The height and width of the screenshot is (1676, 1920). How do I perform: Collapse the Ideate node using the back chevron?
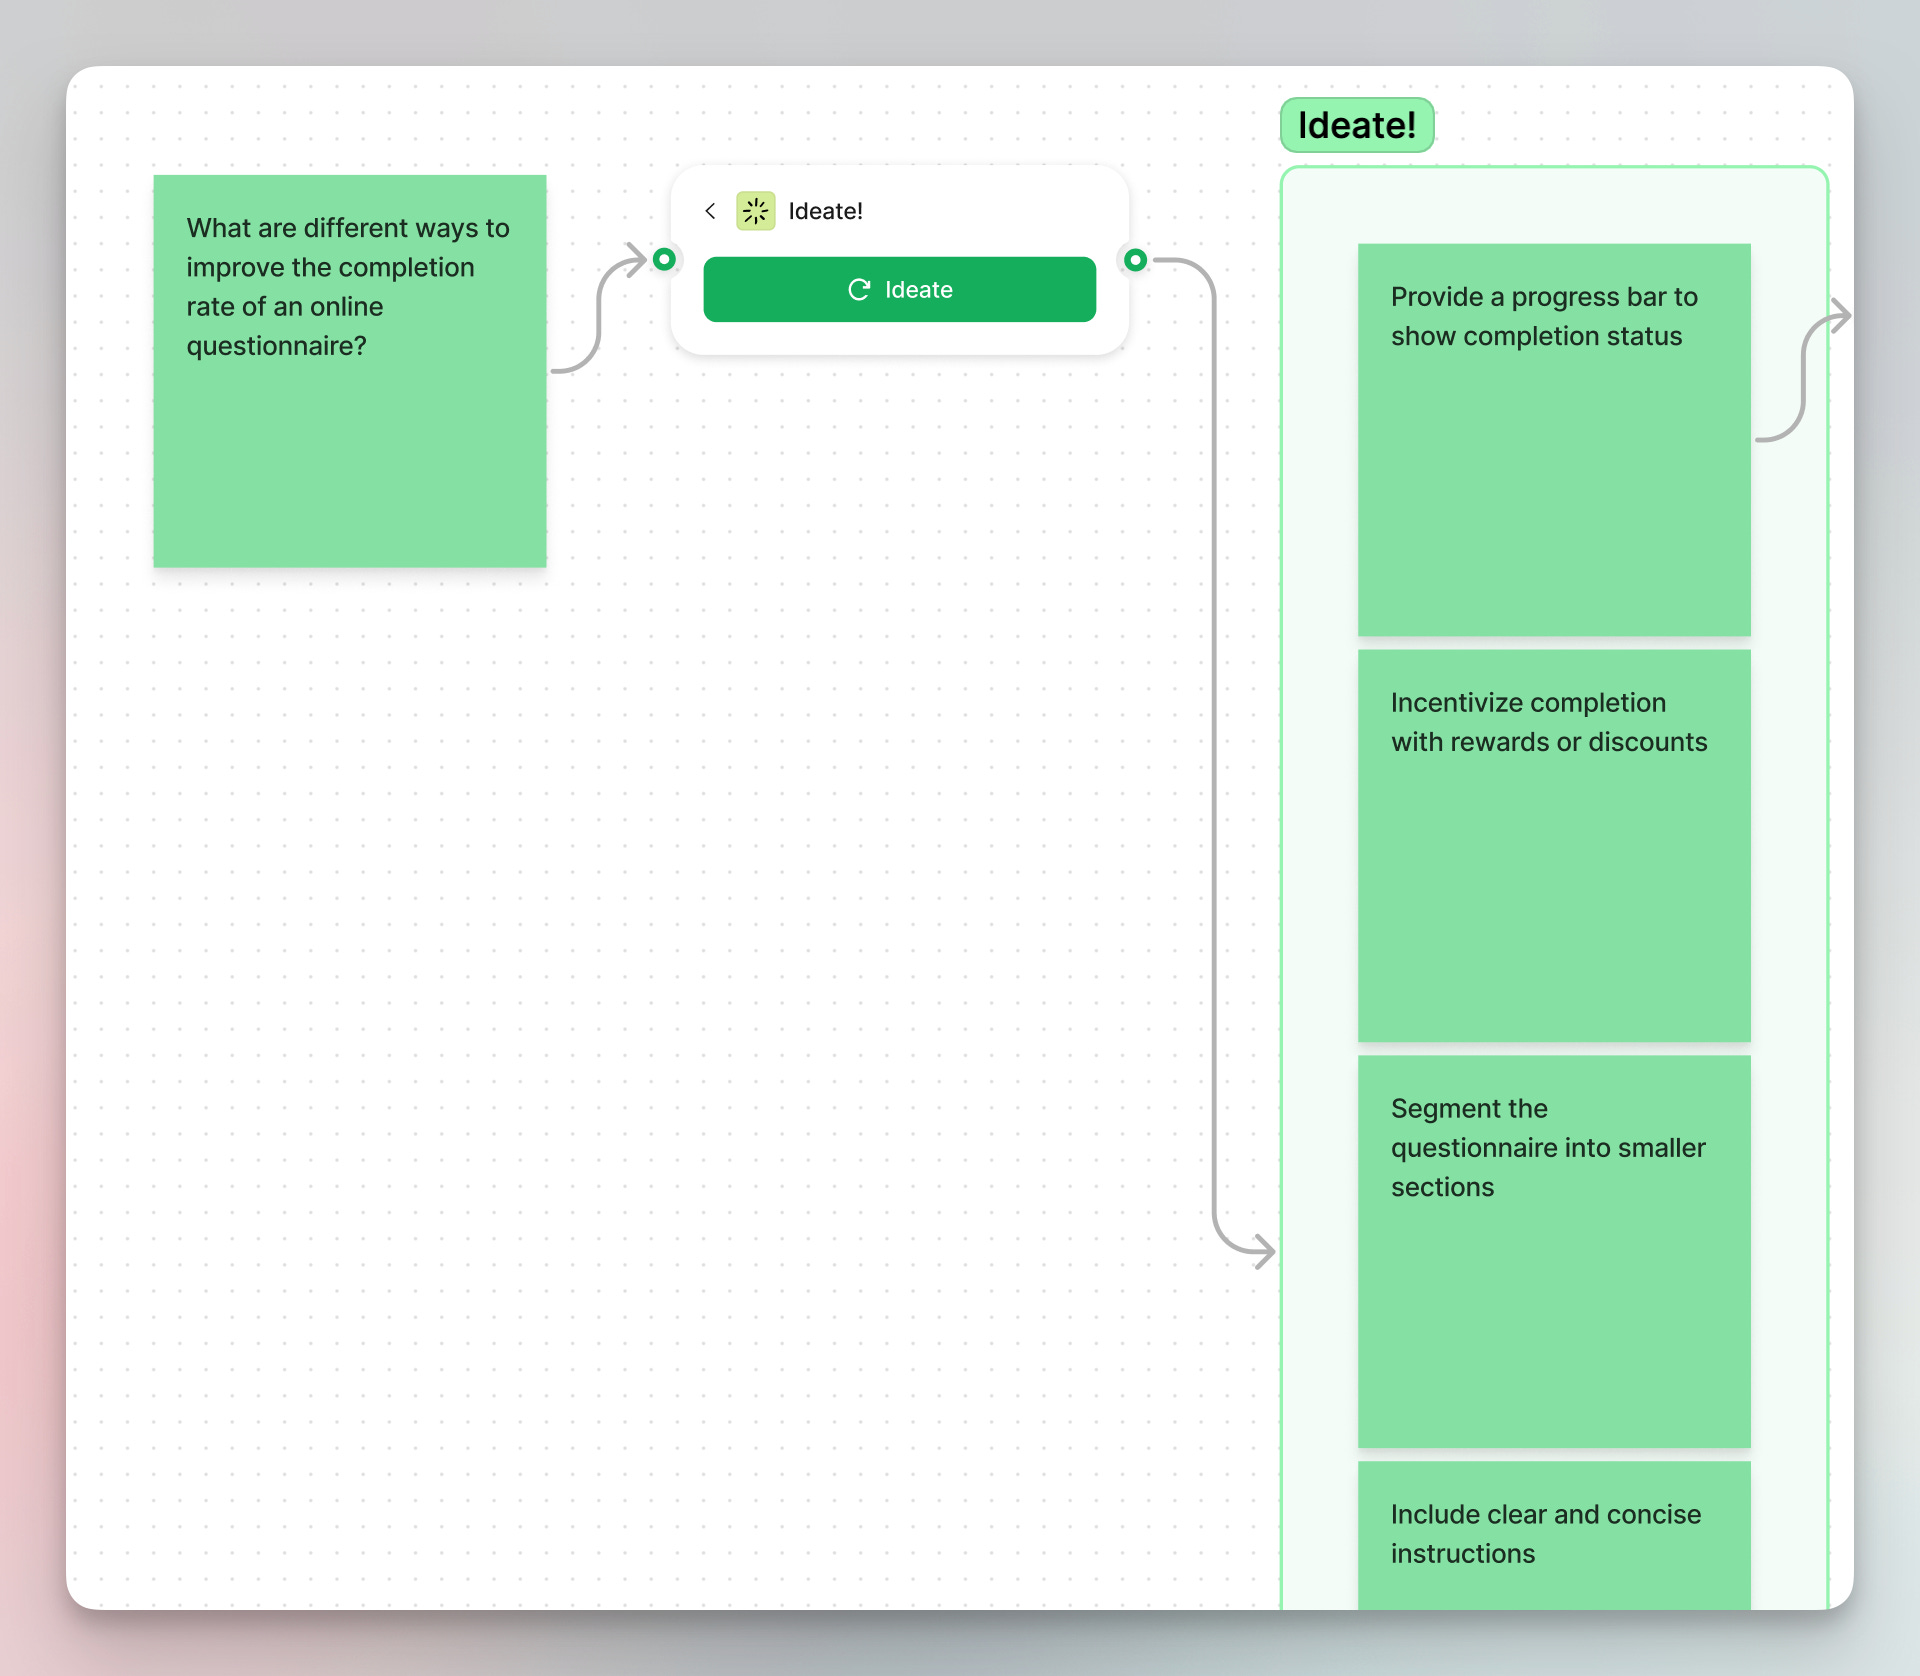[x=710, y=211]
